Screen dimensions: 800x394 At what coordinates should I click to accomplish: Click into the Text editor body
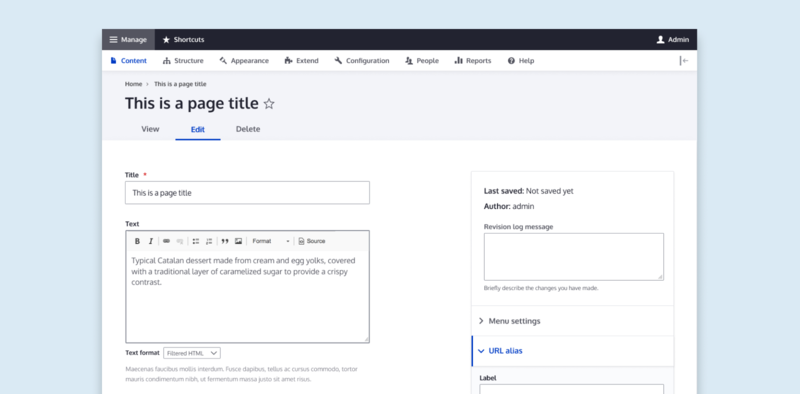click(x=247, y=296)
